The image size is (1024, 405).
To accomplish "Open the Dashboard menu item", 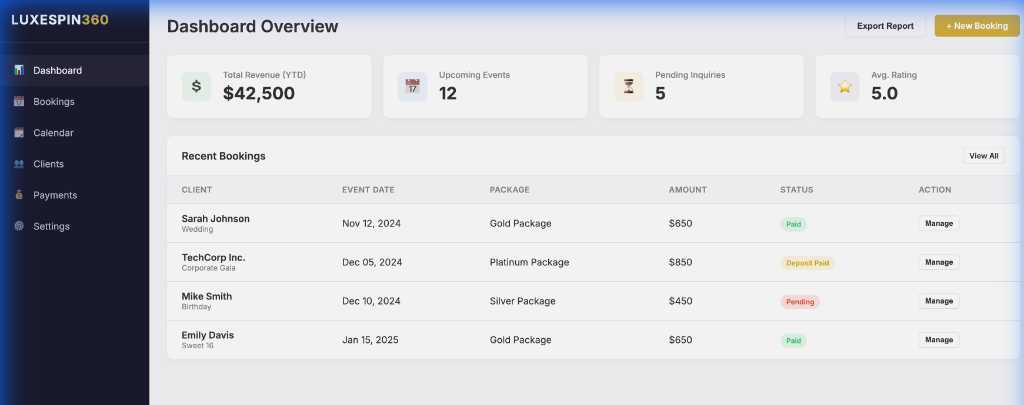I will [74, 70].
